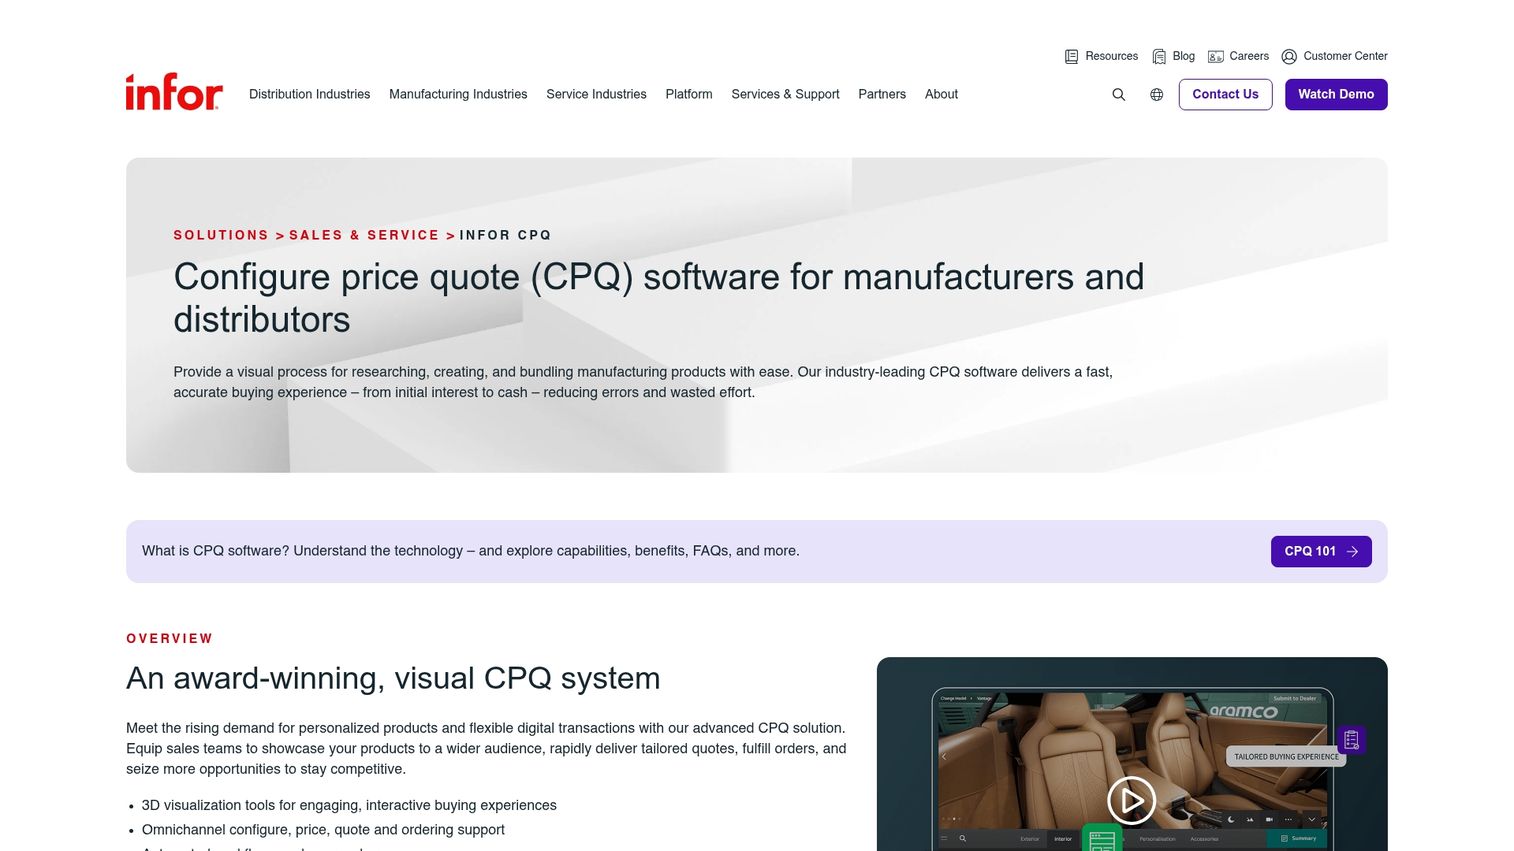Click the Overview section label
The height and width of the screenshot is (851, 1514).
click(170, 638)
